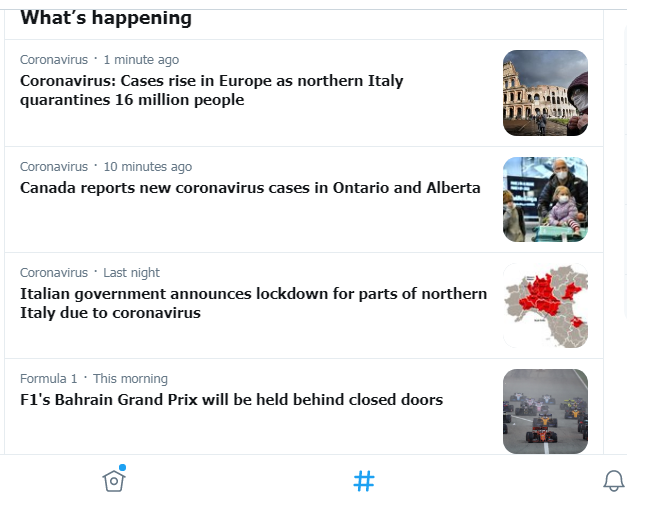Read Cases rise in Europe headline
660x520 pixels.
pos(212,90)
